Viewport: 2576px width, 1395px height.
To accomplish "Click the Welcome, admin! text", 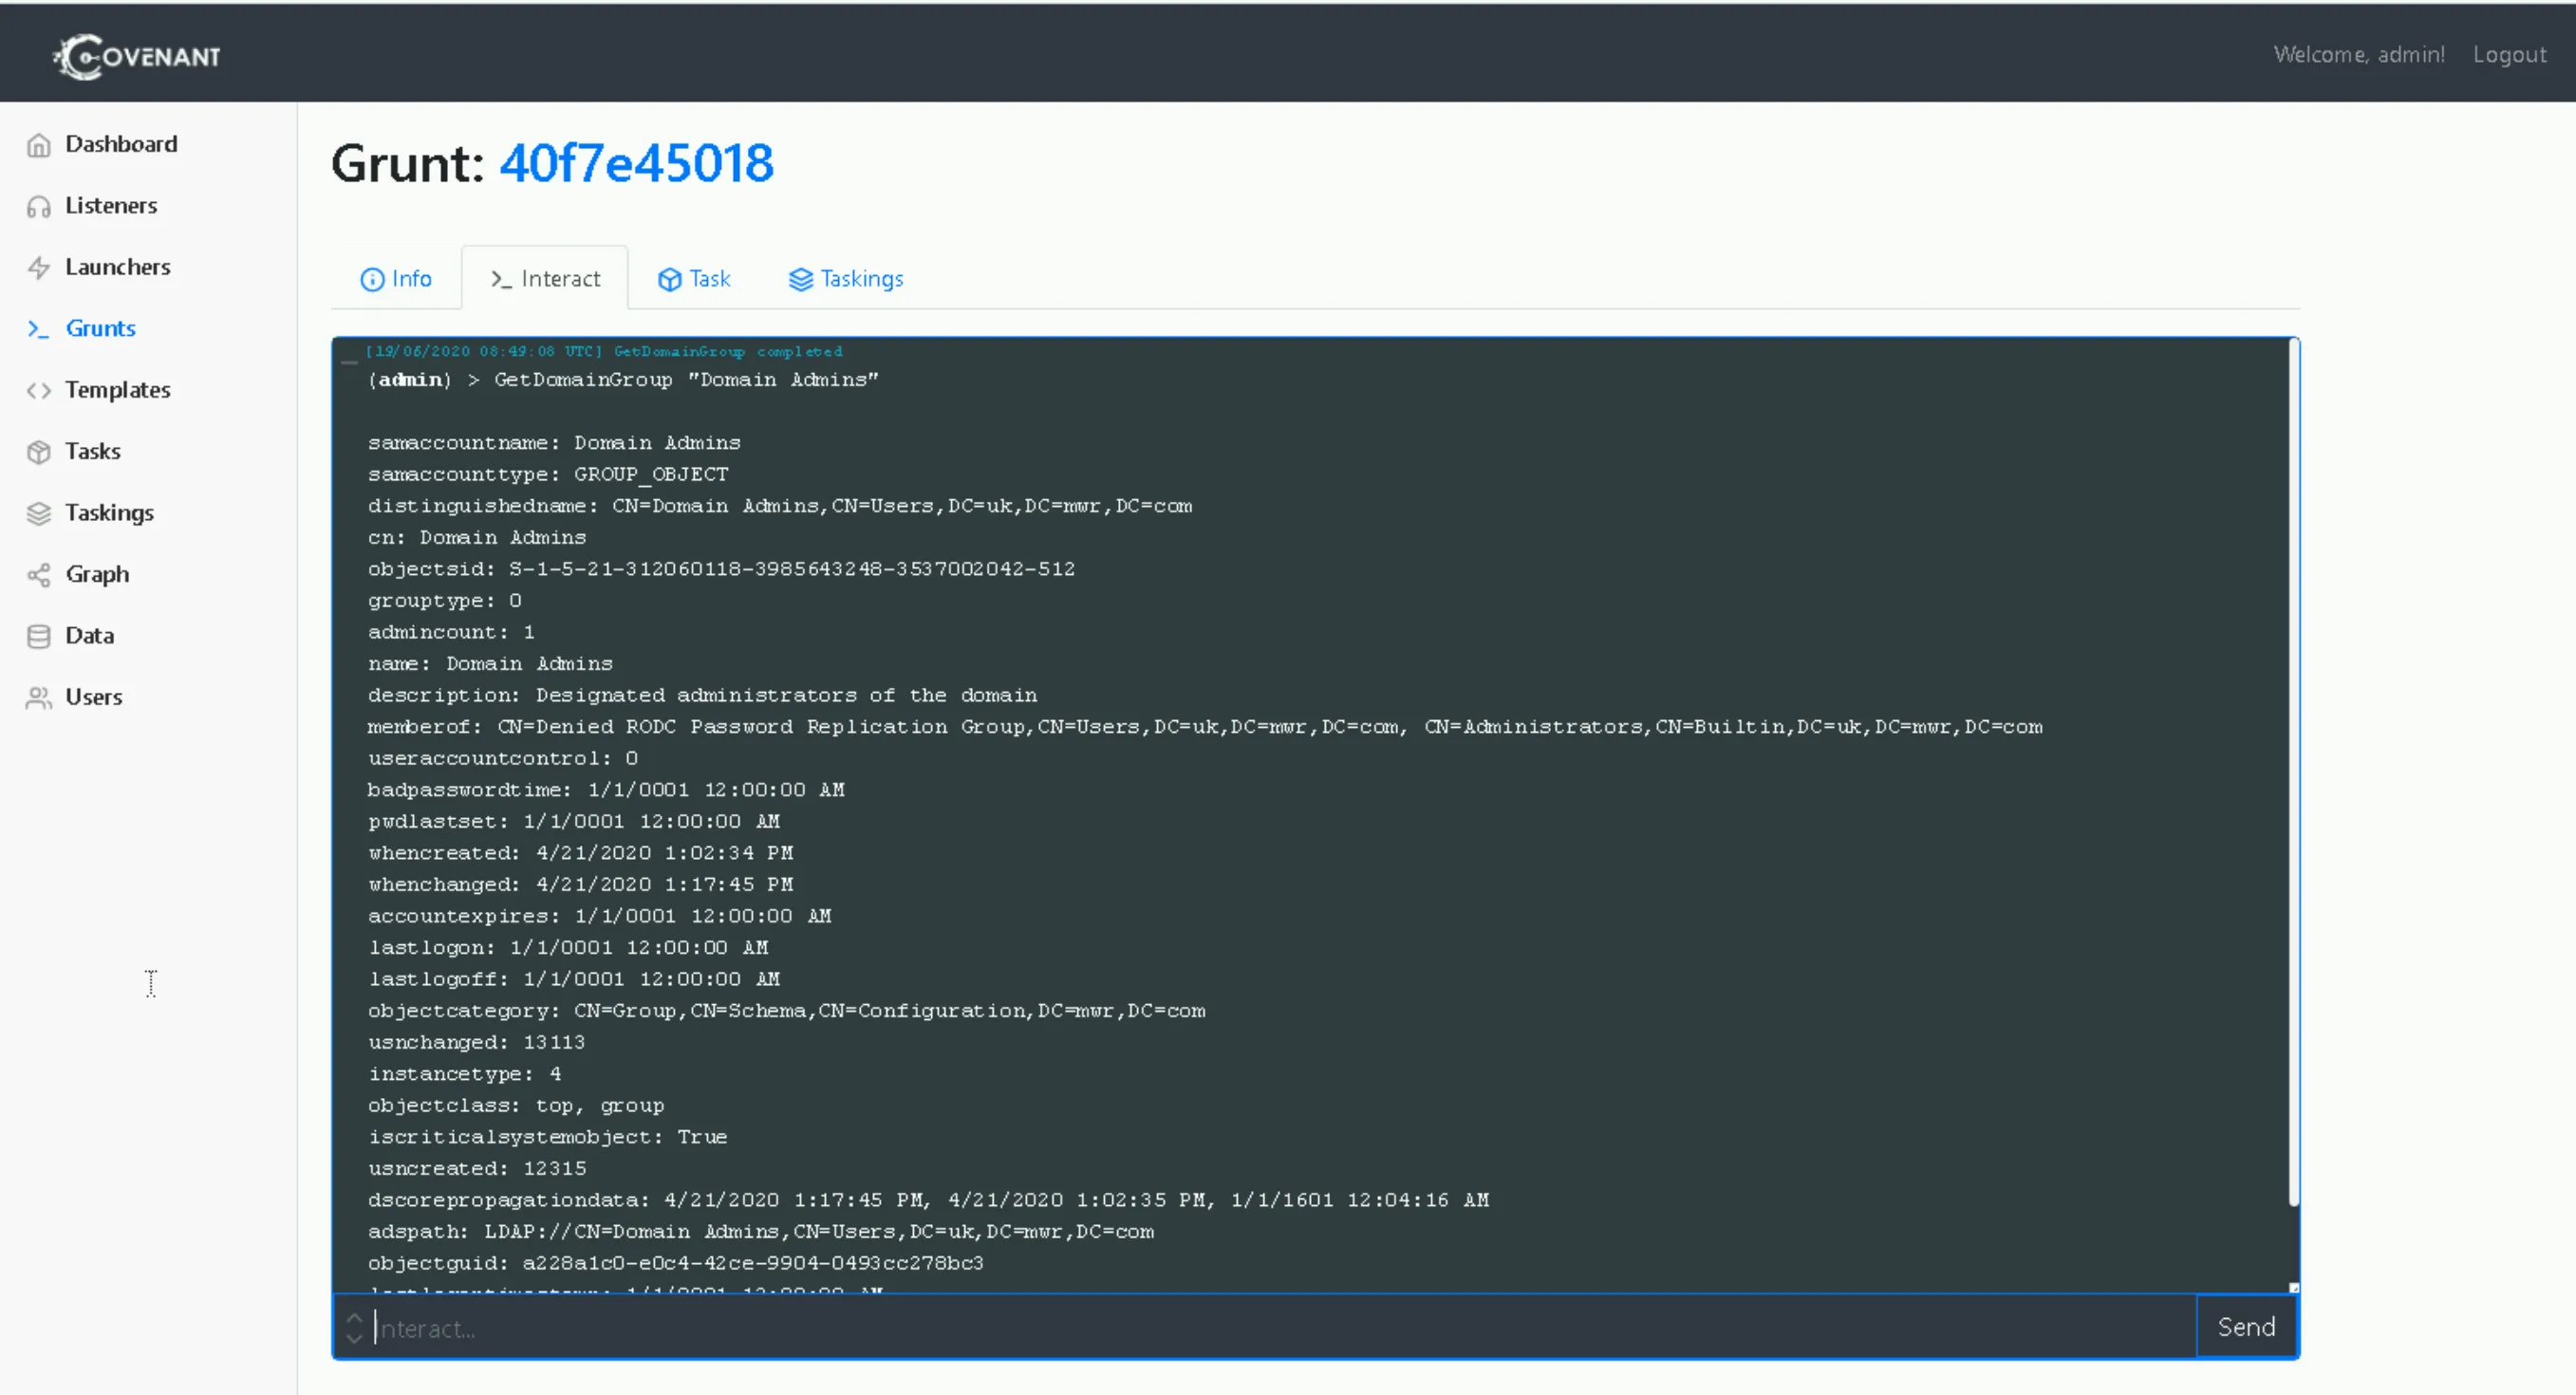I will point(2359,54).
